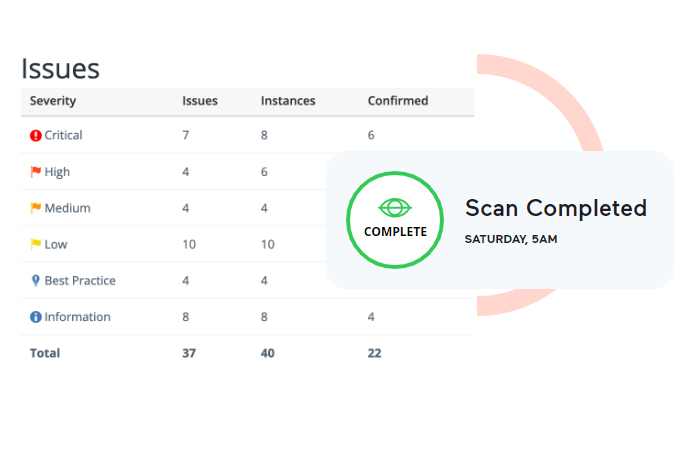Sort by the Severity column header
Screen dimensions: 687x451
(53, 101)
